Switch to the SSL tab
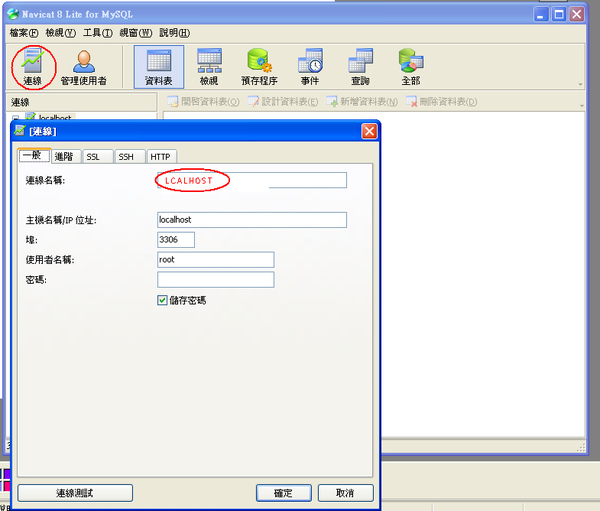Image resolution: width=600 pixels, height=511 pixels. click(98, 157)
